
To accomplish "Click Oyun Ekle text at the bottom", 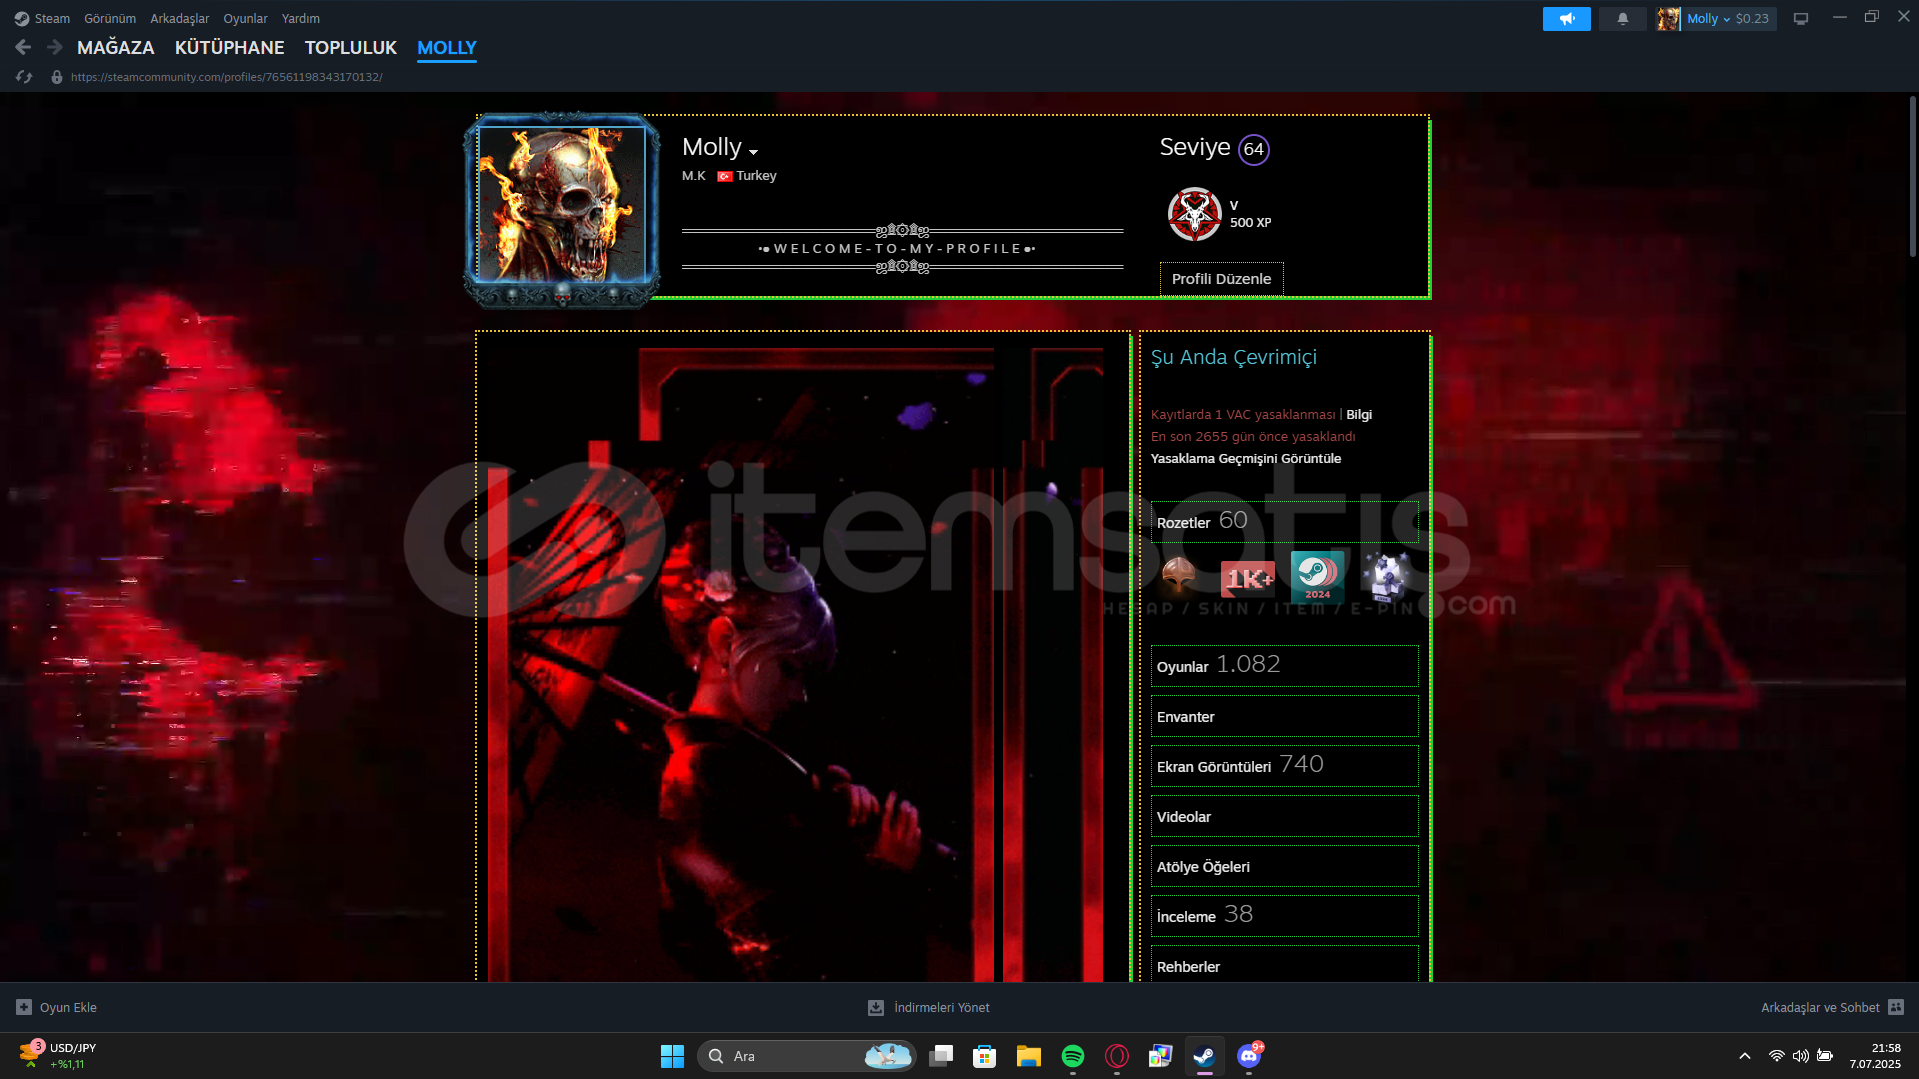I will point(68,1007).
